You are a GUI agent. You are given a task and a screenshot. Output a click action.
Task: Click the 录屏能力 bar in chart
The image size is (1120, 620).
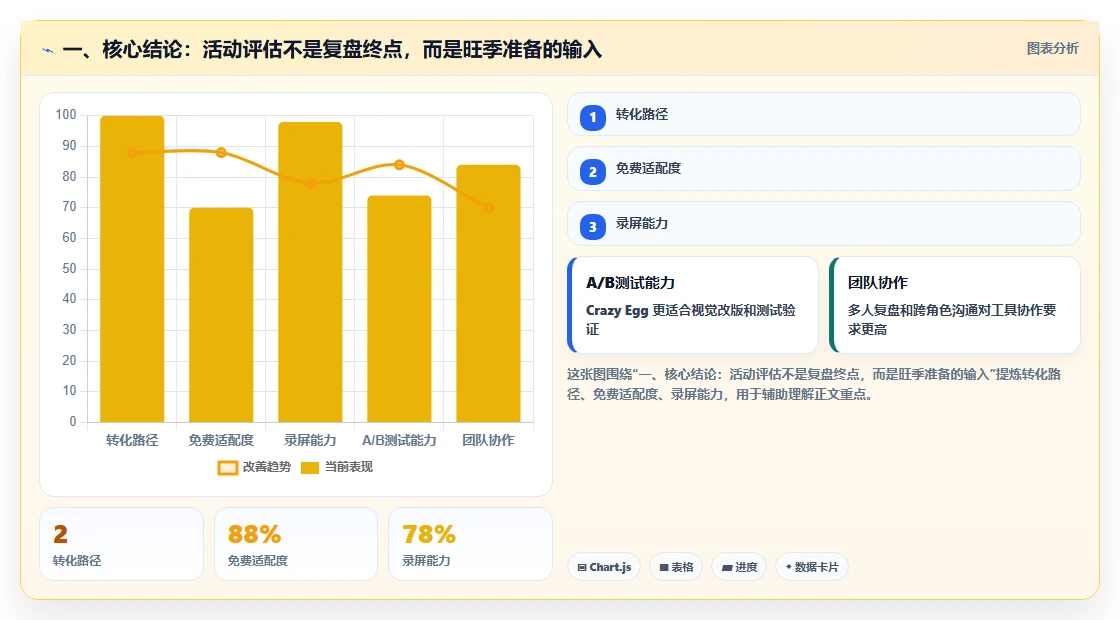click(310, 272)
